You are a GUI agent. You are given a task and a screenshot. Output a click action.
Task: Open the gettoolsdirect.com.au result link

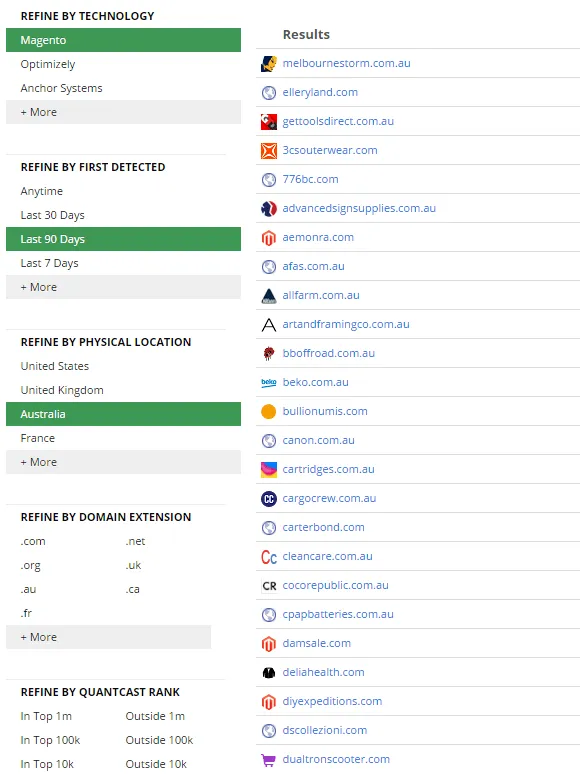coord(338,121)
